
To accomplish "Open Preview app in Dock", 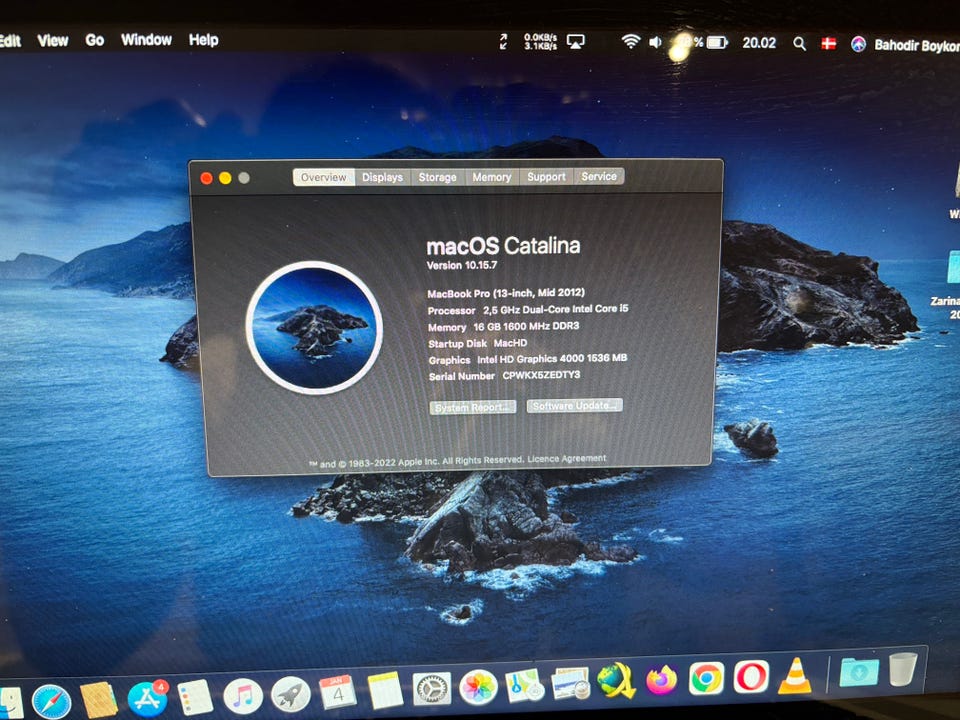I will click(570, 683).
